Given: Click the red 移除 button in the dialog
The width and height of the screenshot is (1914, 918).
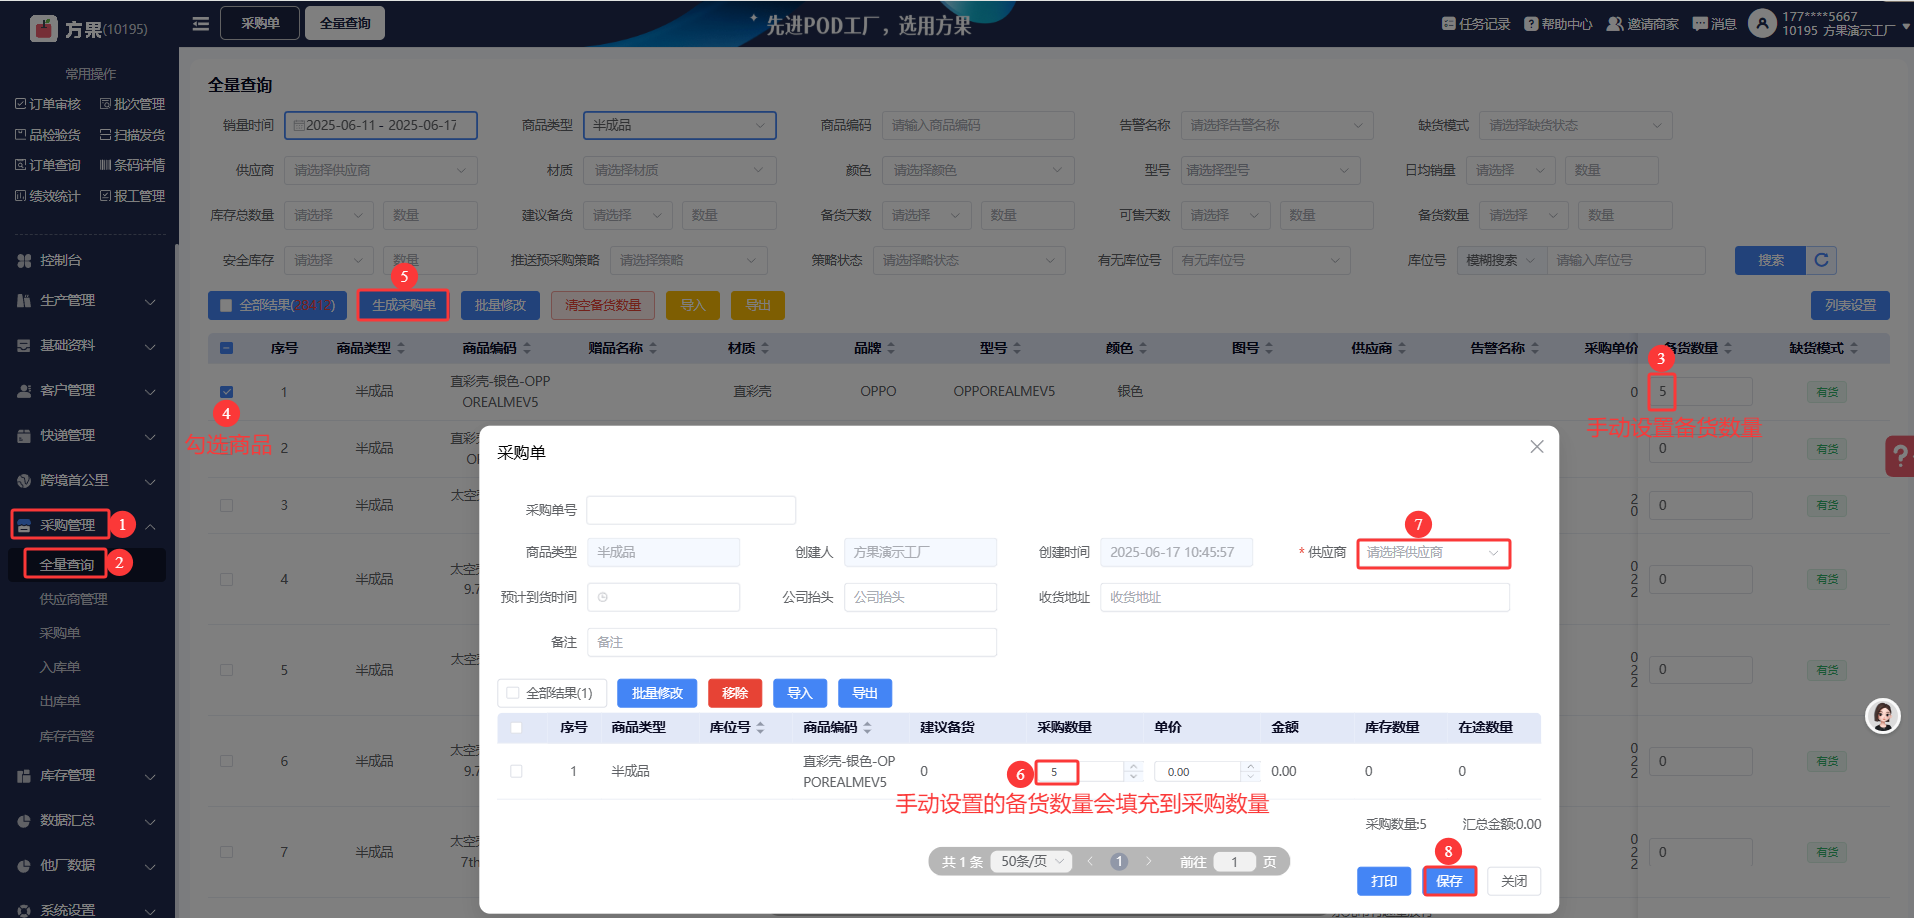Looking at the screenshot, I should 735,693.
